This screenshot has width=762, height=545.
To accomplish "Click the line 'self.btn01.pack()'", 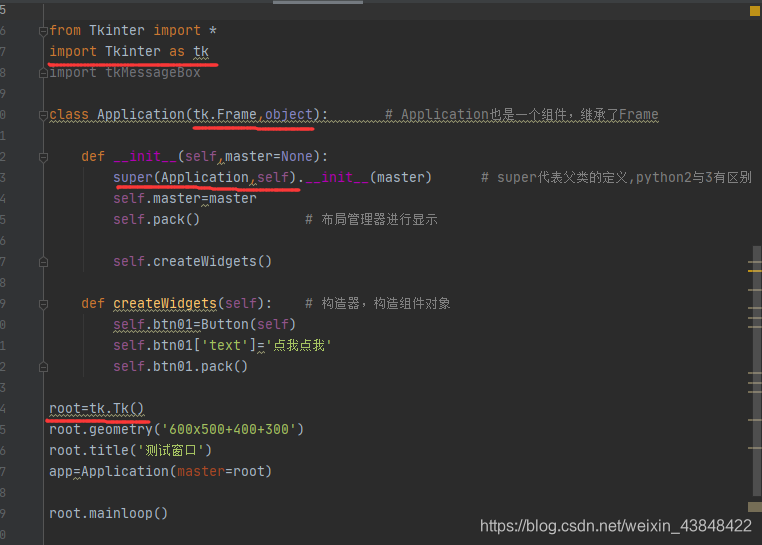I will point(180,366).
